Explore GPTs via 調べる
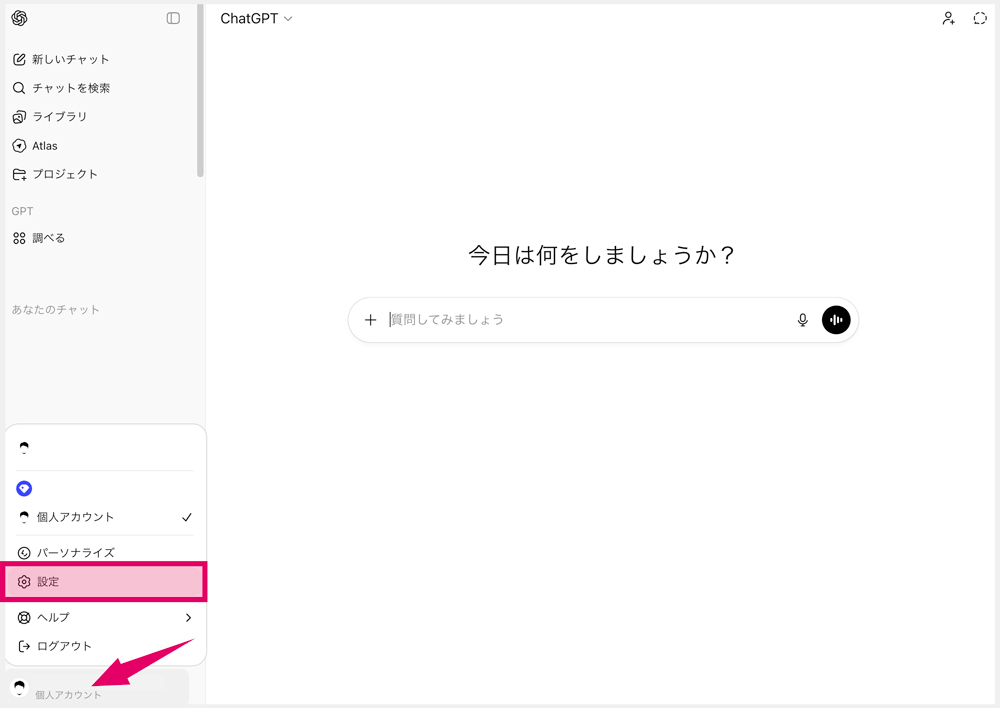The height and width of the screenshot is (708, 1000). [47, 238]
